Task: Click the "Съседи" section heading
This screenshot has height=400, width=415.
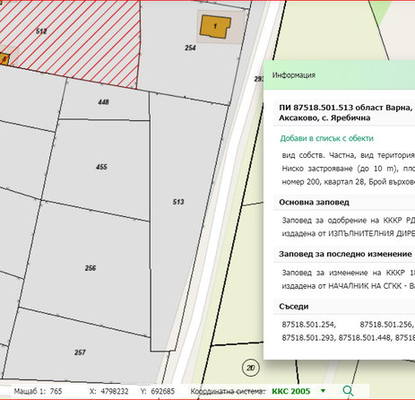Action: [294, 306]
